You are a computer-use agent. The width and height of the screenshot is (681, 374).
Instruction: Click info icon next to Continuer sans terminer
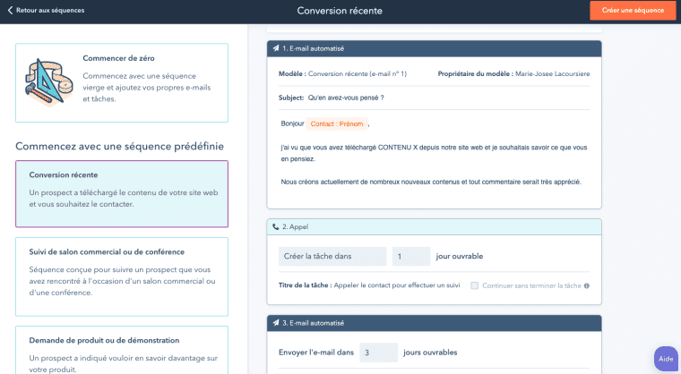(x=586, y=286)
